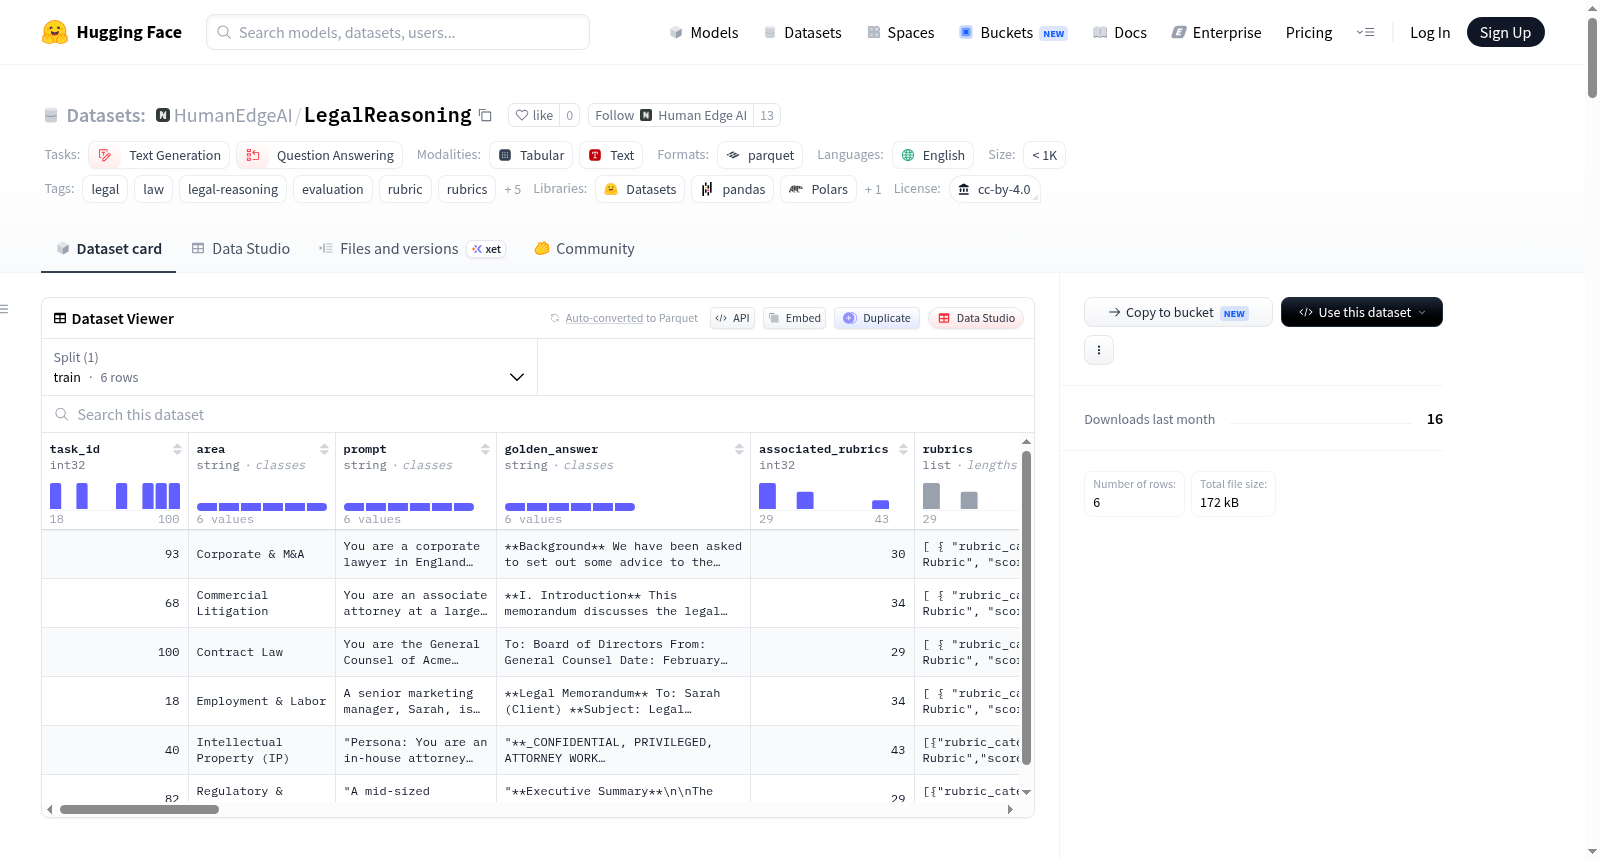
Task: Select the Text Generation task tag
Action: coord(159,155)
